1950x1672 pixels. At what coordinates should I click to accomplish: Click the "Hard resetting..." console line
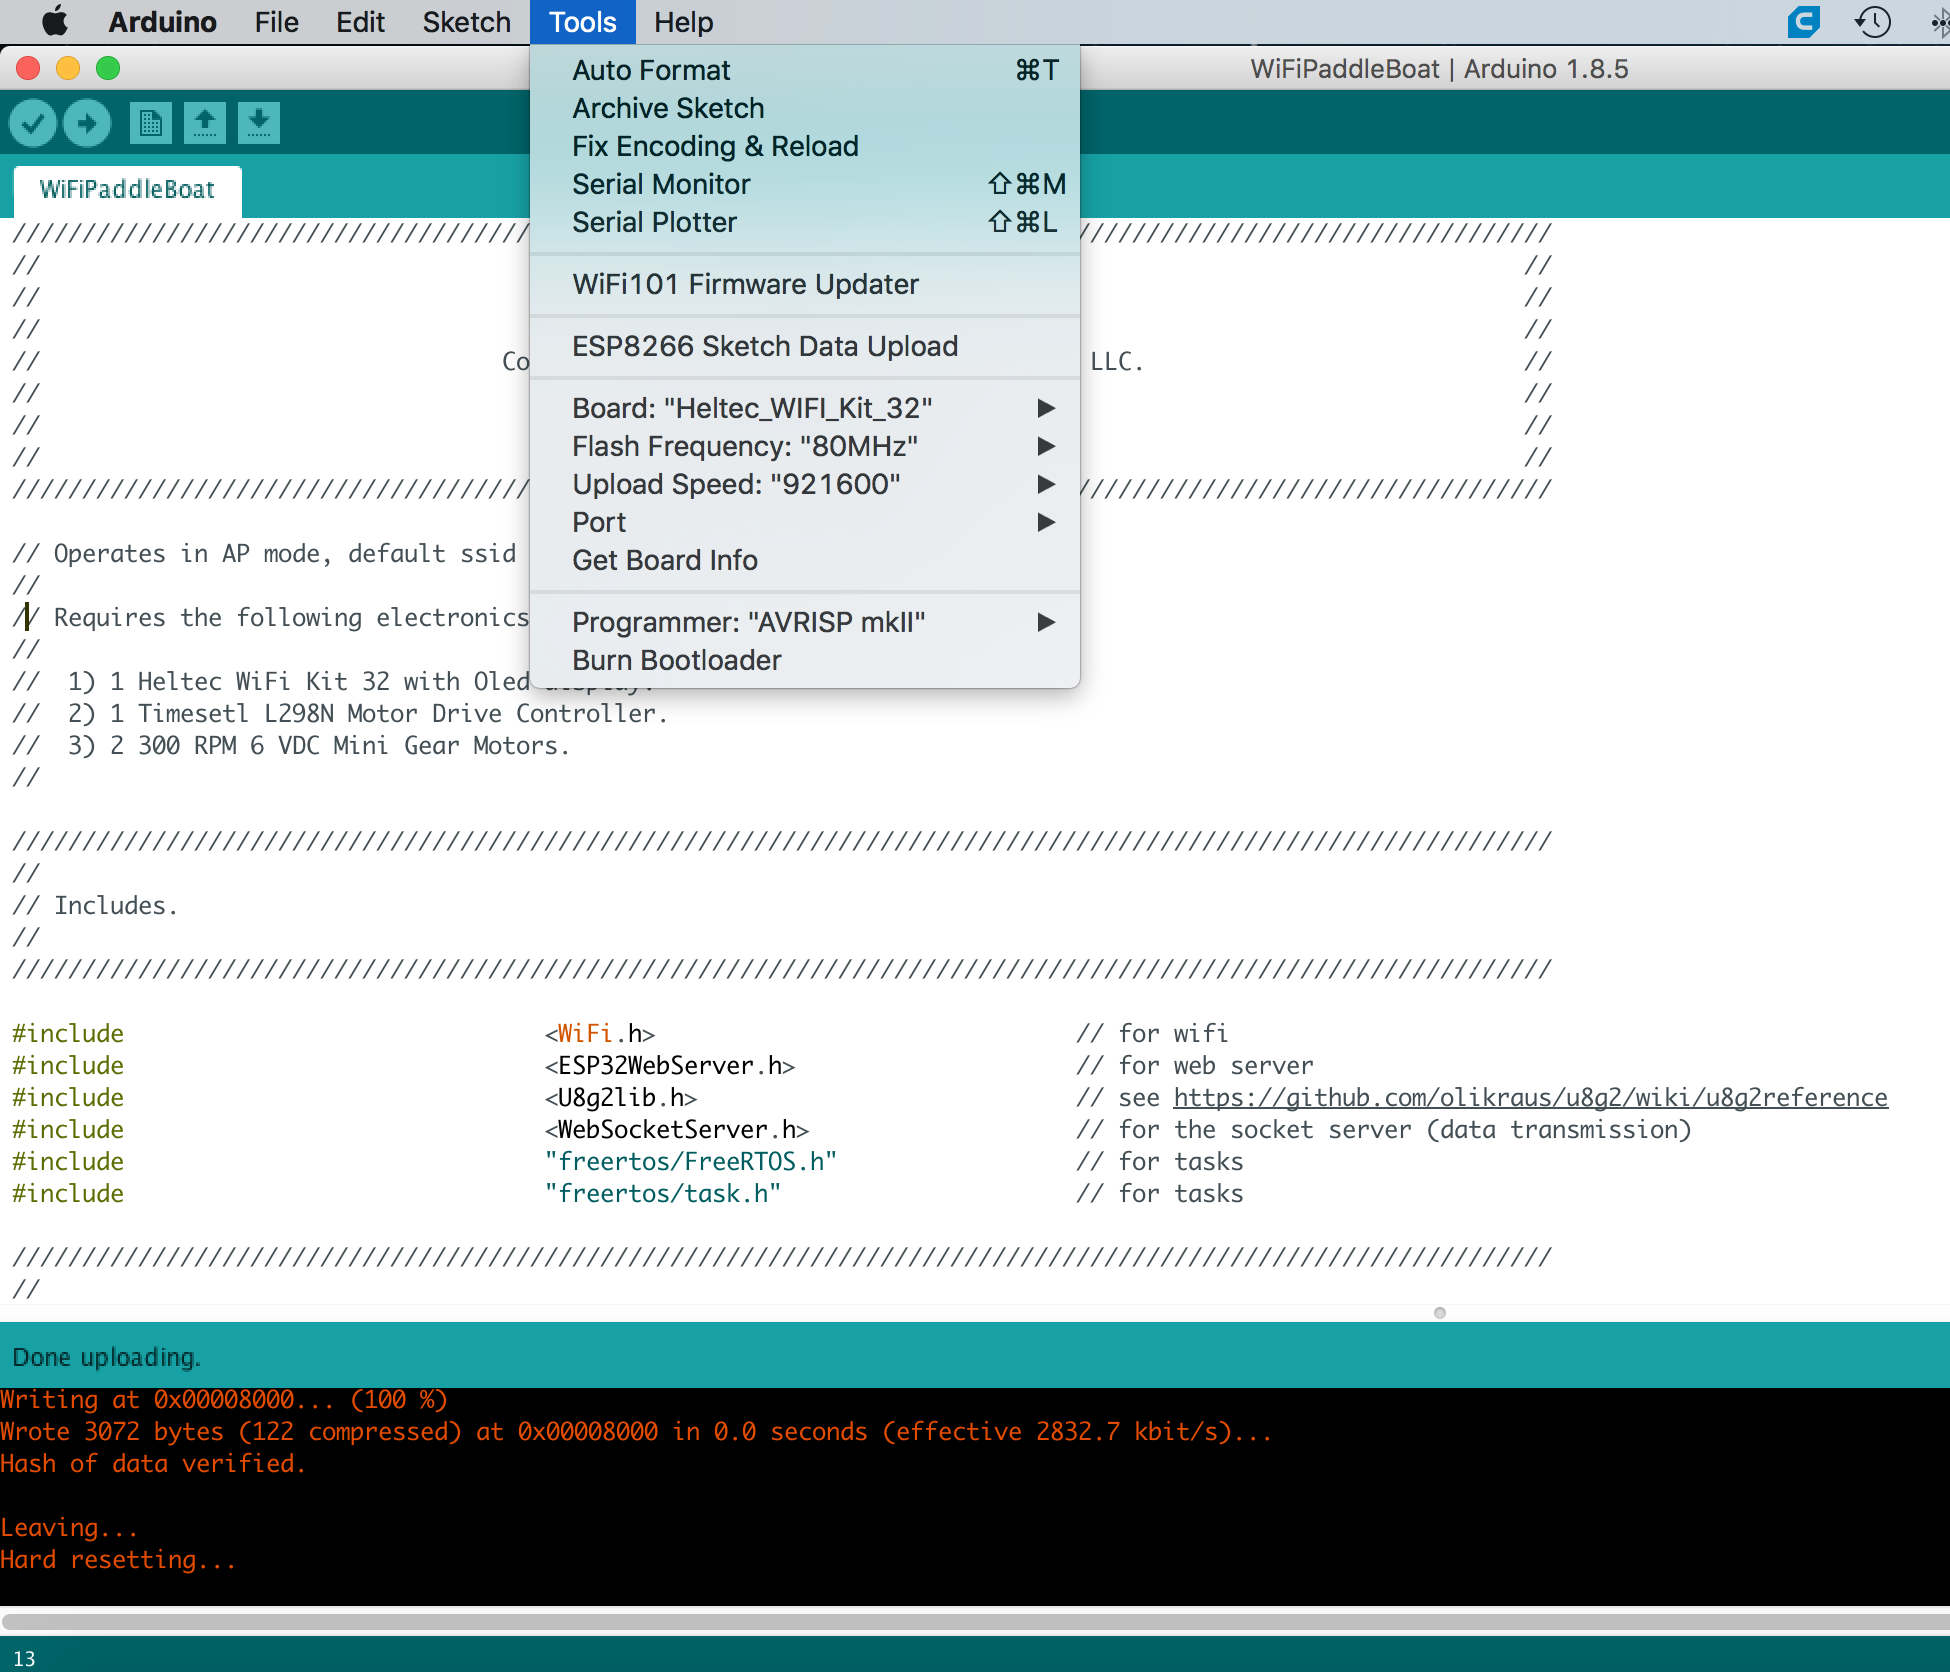tap(118, 1559)
